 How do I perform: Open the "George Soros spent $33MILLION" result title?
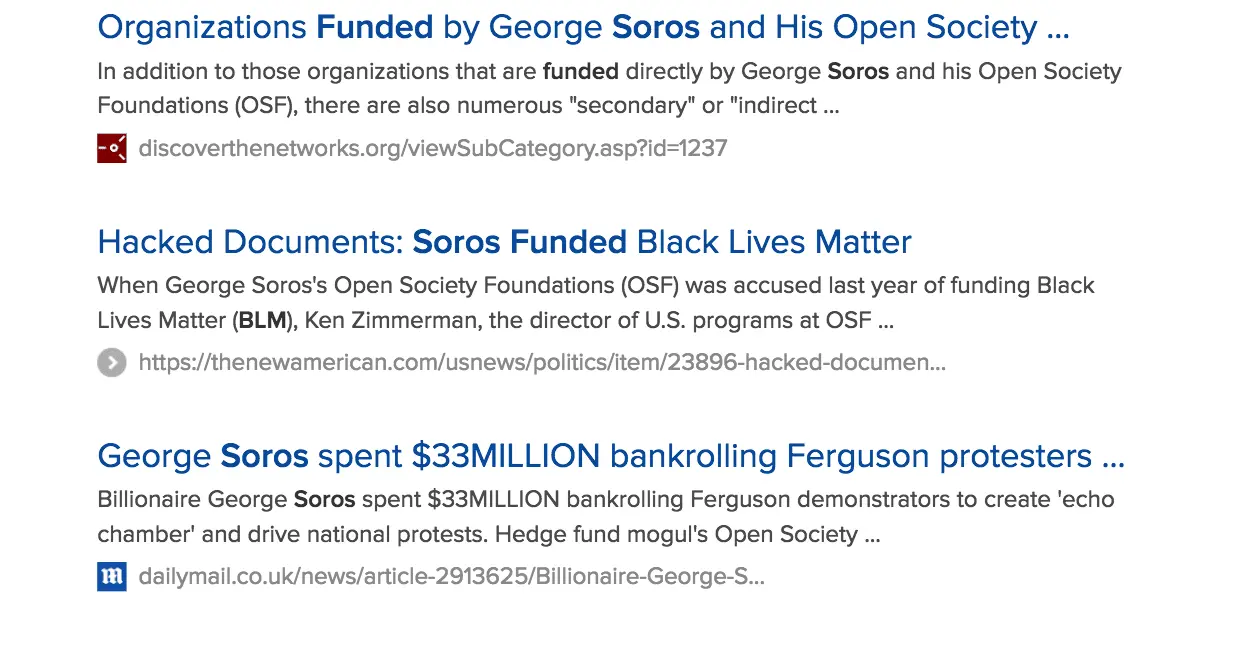tap(610, 456)
